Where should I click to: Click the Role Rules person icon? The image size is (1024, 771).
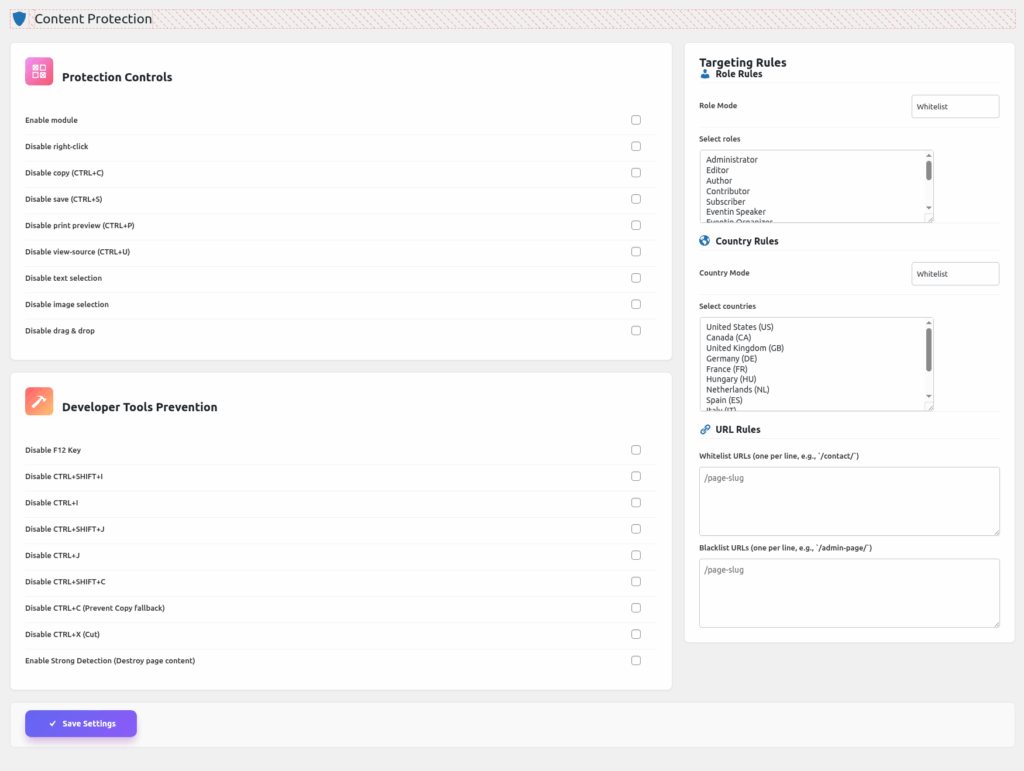705,74
